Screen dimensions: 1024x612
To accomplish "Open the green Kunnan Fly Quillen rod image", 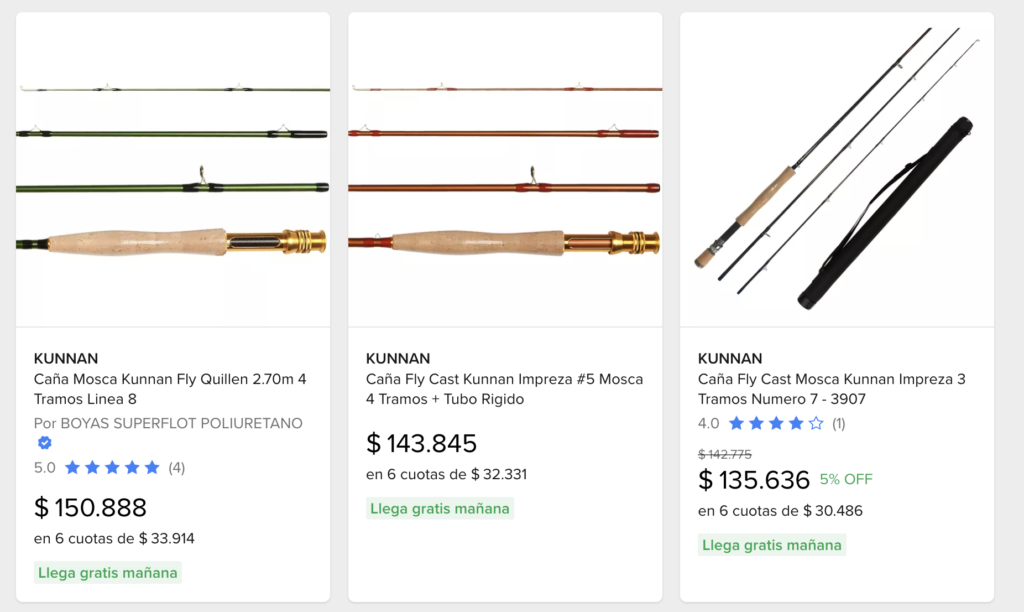I will pos(173,170).
